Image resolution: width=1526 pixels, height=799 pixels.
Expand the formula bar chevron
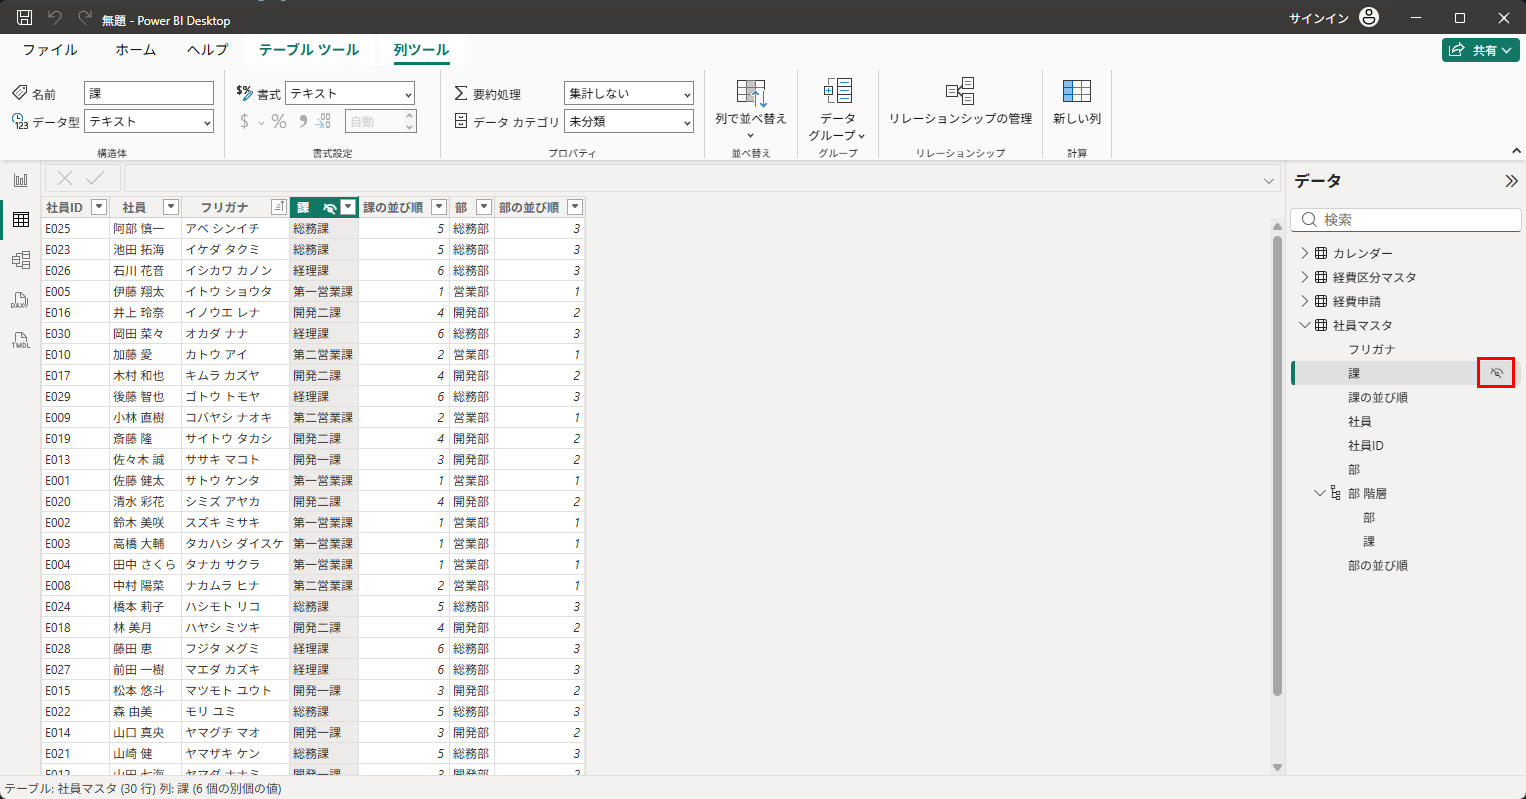[x=1269, y=181]
